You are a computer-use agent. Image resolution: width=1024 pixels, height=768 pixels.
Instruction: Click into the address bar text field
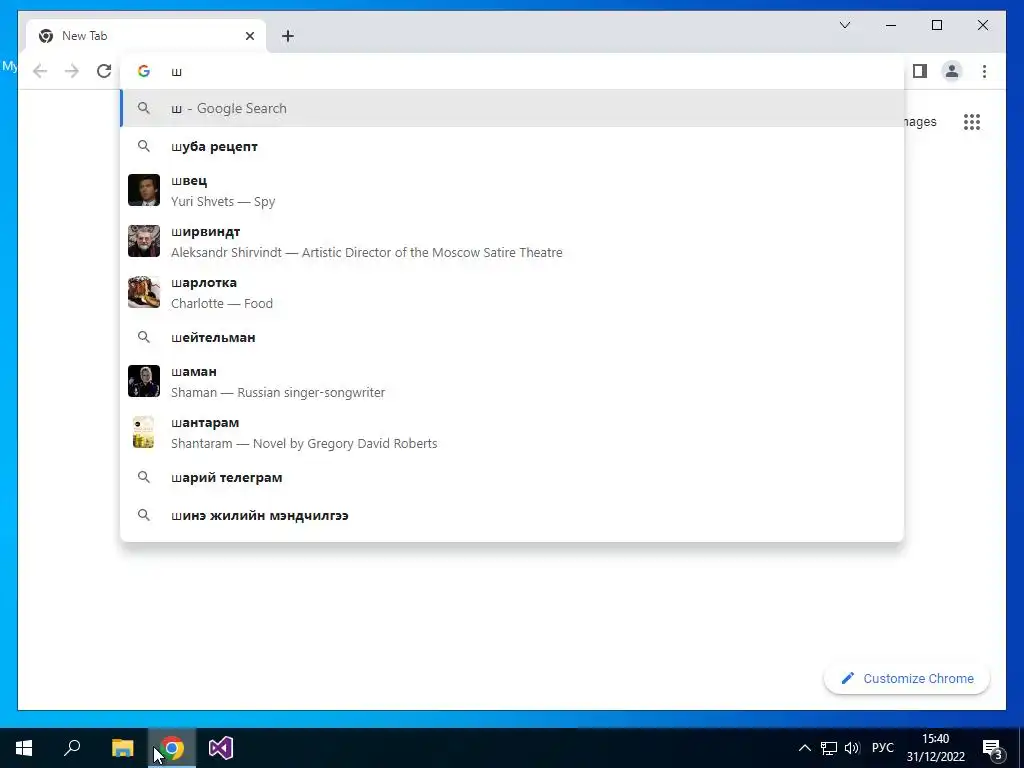click(512, 71)
